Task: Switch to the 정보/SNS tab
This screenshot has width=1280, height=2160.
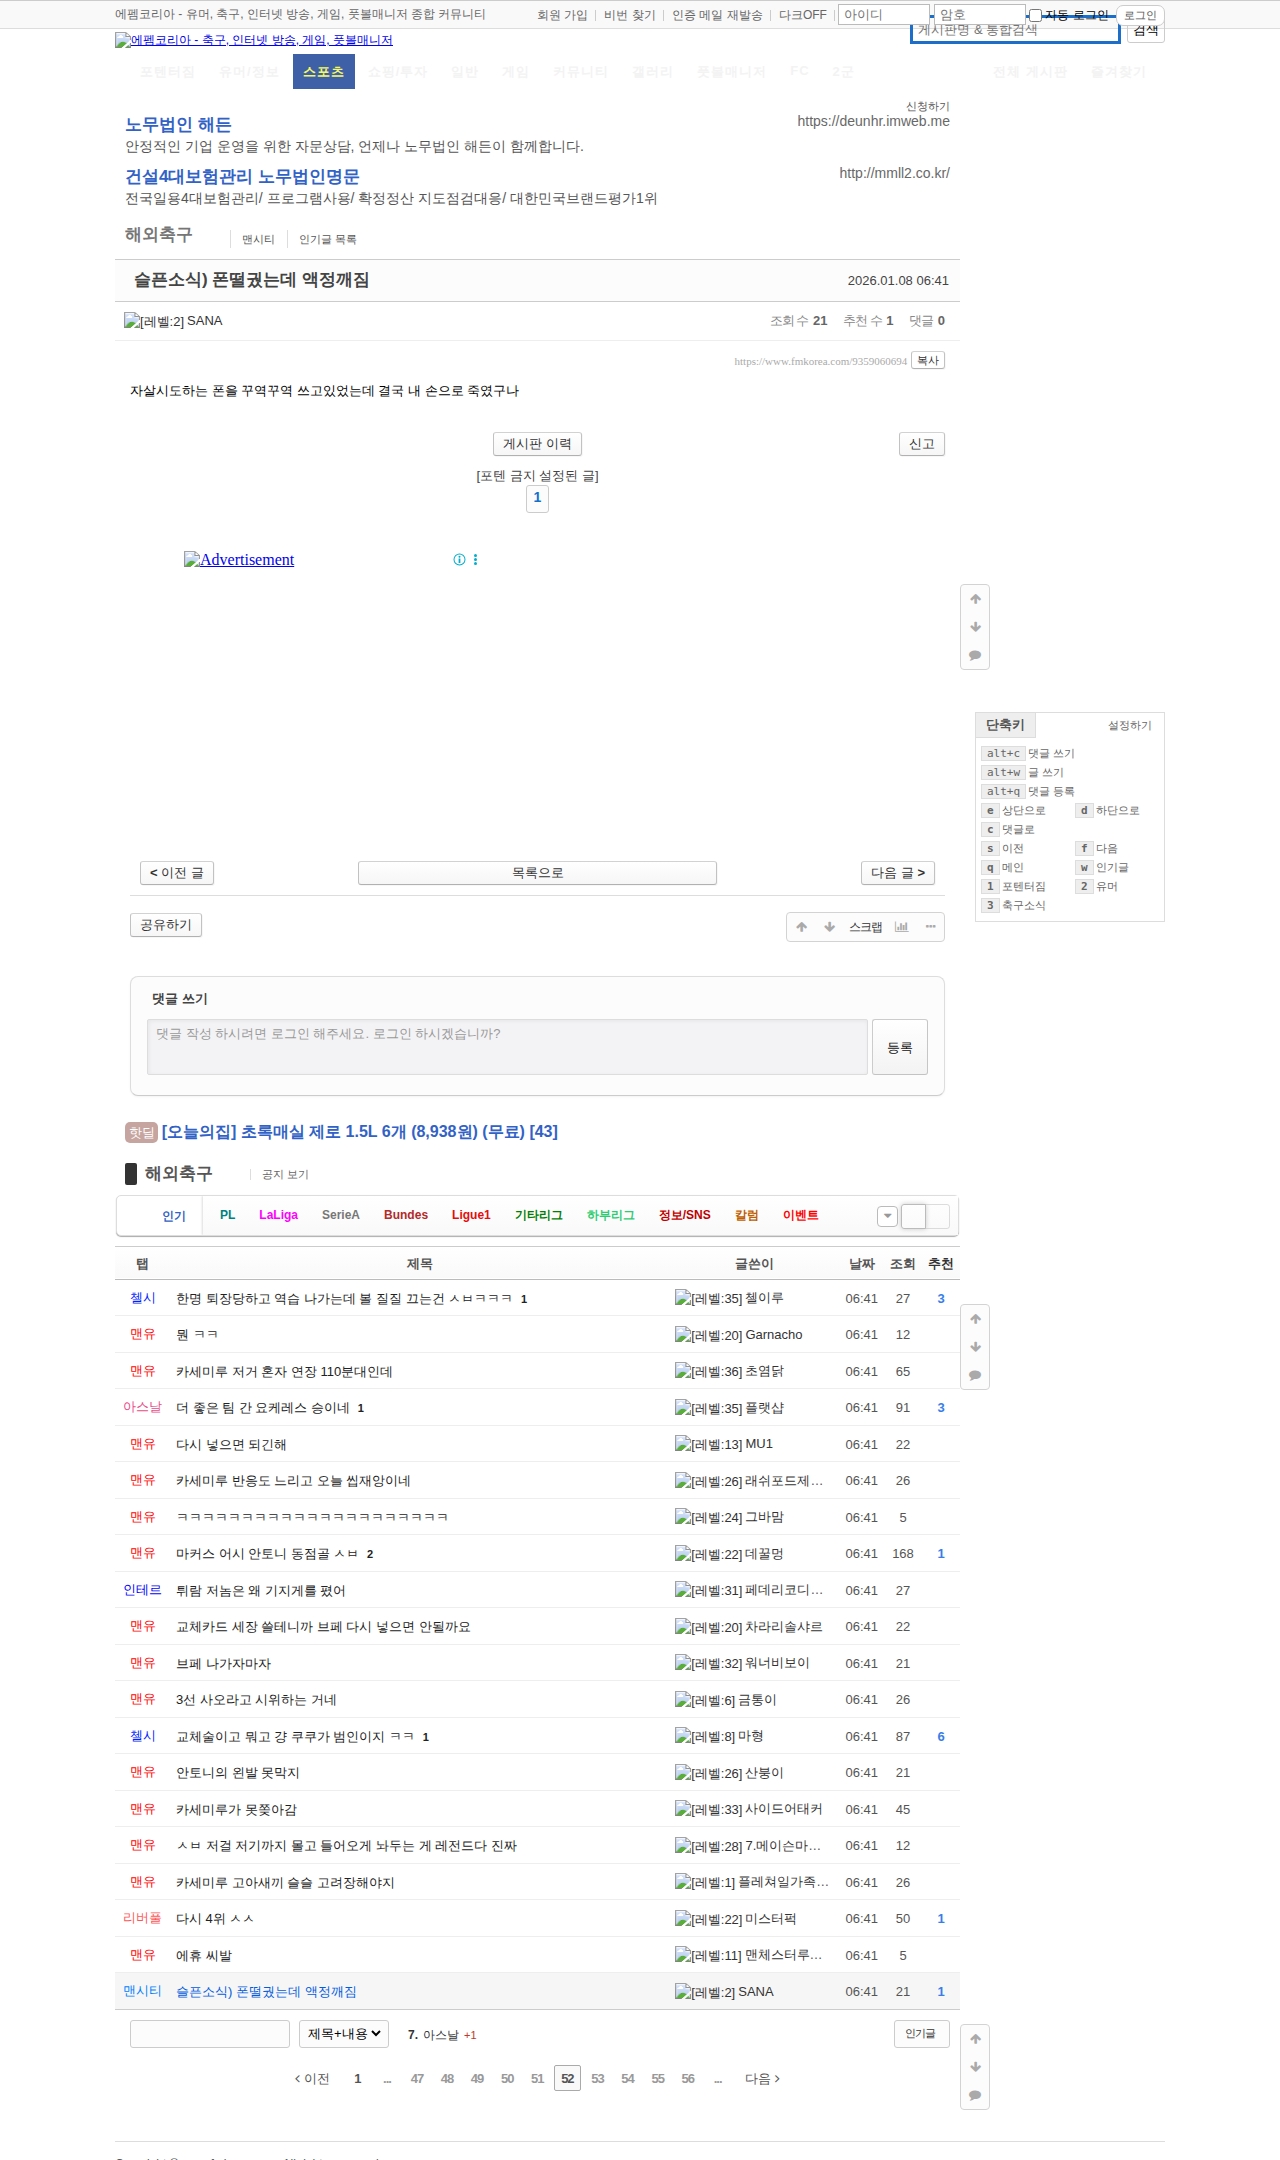Action: pos(685,1215)
